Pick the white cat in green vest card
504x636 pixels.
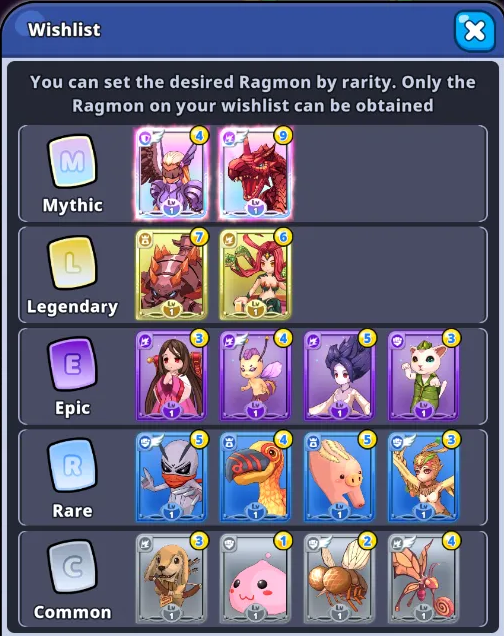[x=424, y=376]
